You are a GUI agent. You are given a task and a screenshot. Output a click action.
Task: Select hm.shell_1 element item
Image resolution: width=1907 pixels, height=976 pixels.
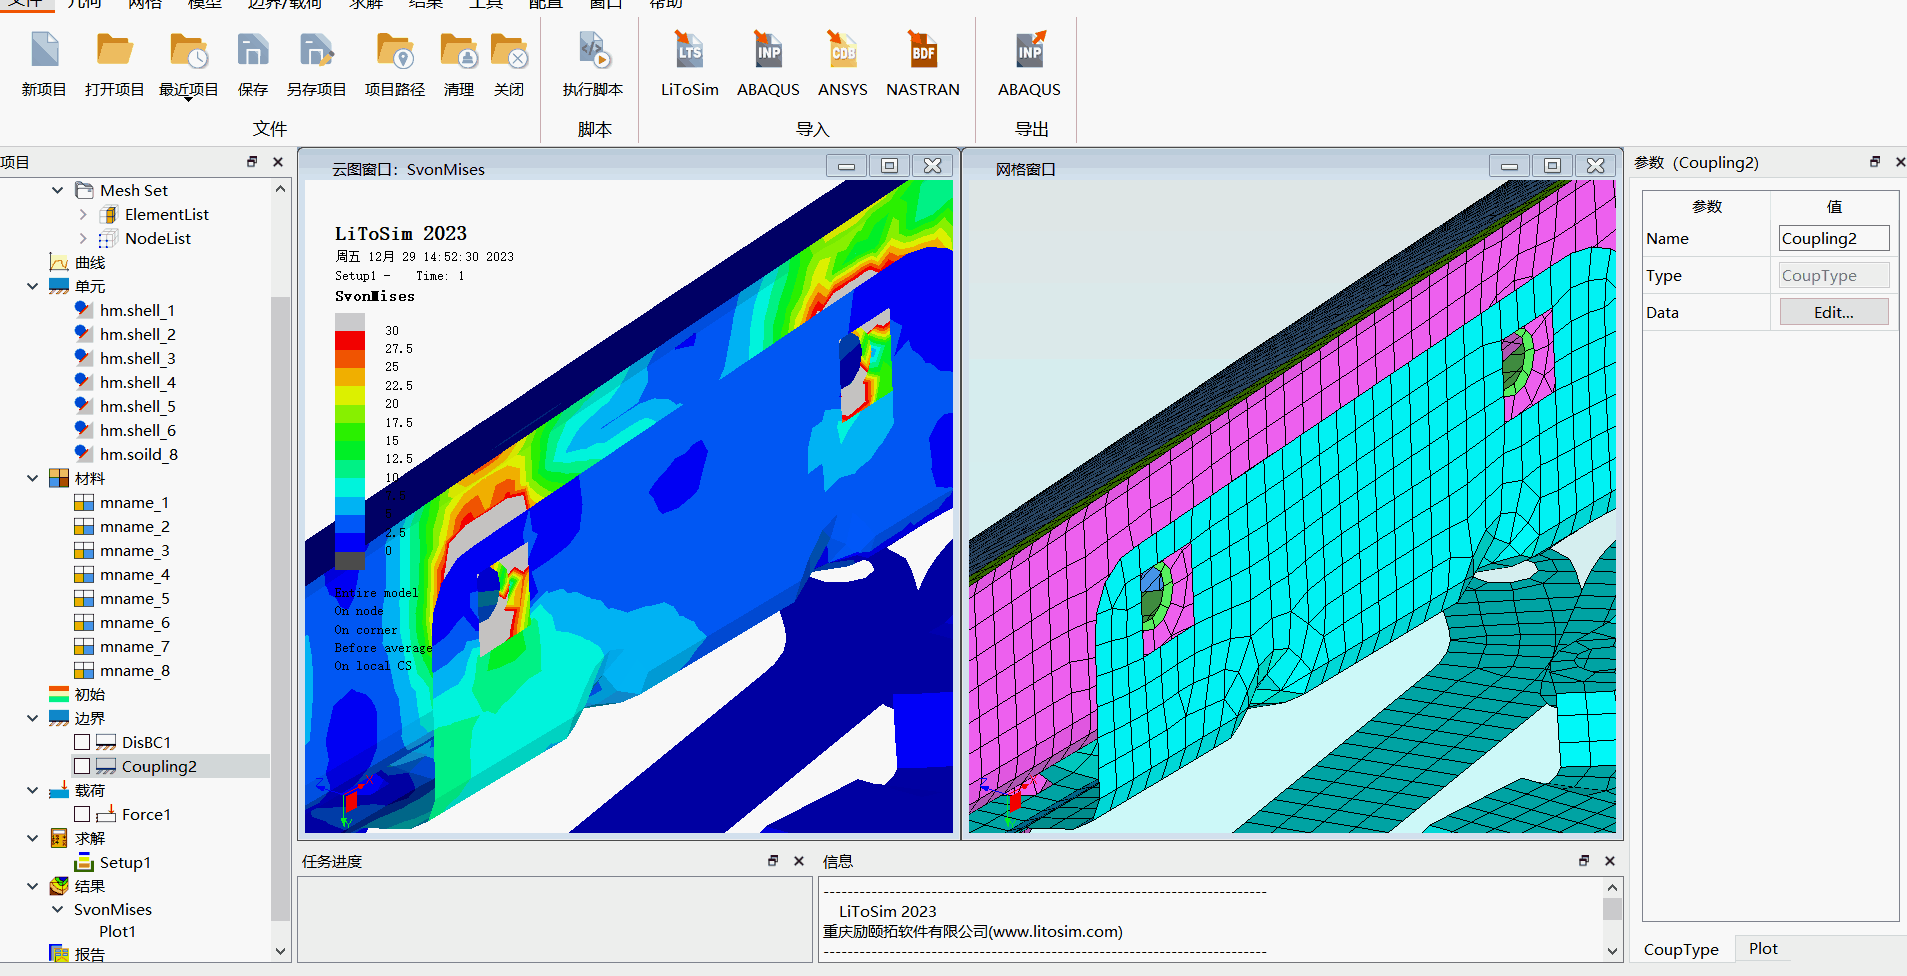coord(137,310)
